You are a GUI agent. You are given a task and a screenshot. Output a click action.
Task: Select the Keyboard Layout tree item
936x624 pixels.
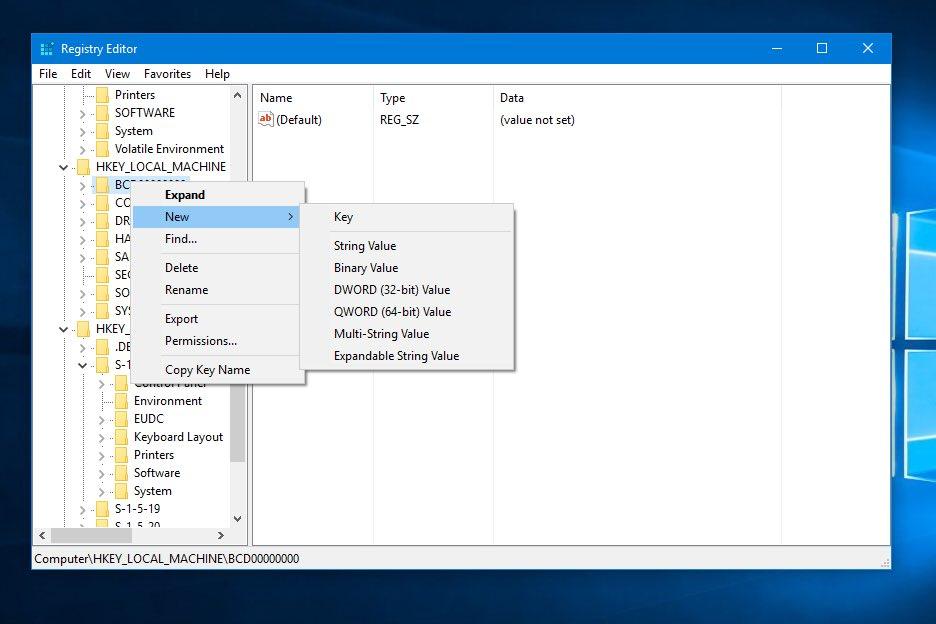pos(178,437)
